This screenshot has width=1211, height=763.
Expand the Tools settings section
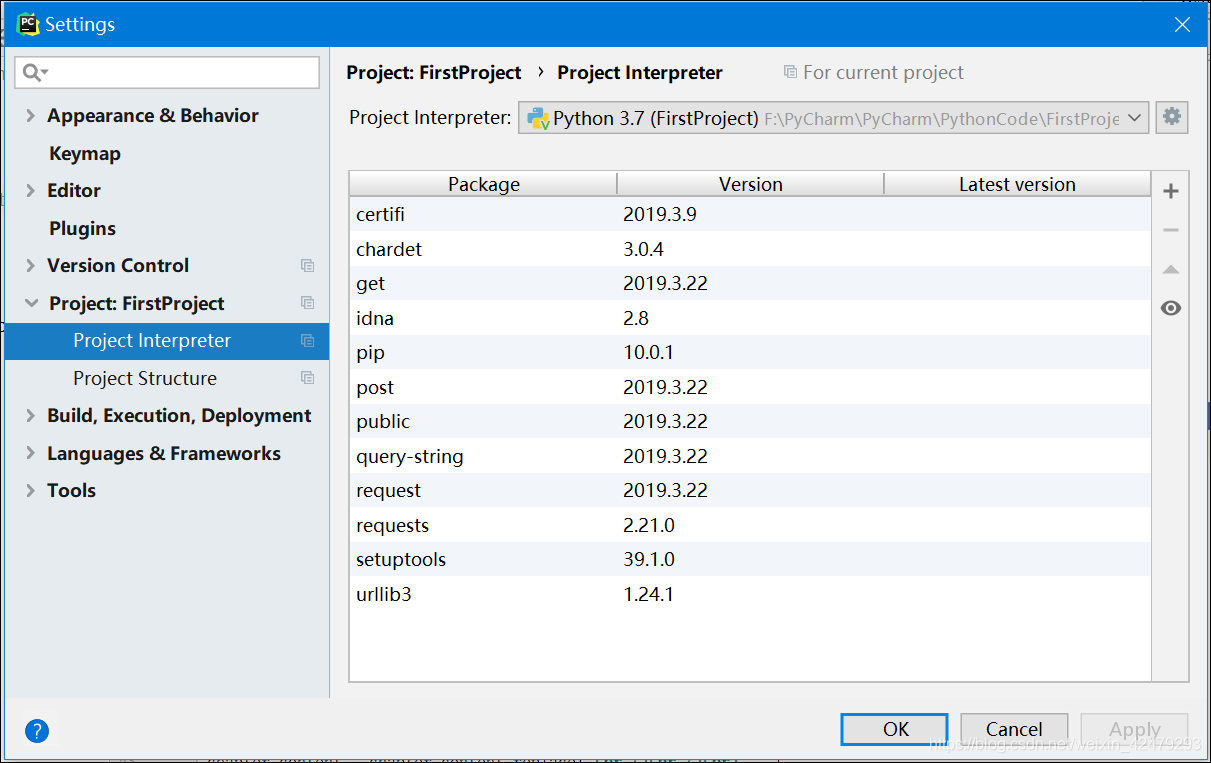(30, 491)
